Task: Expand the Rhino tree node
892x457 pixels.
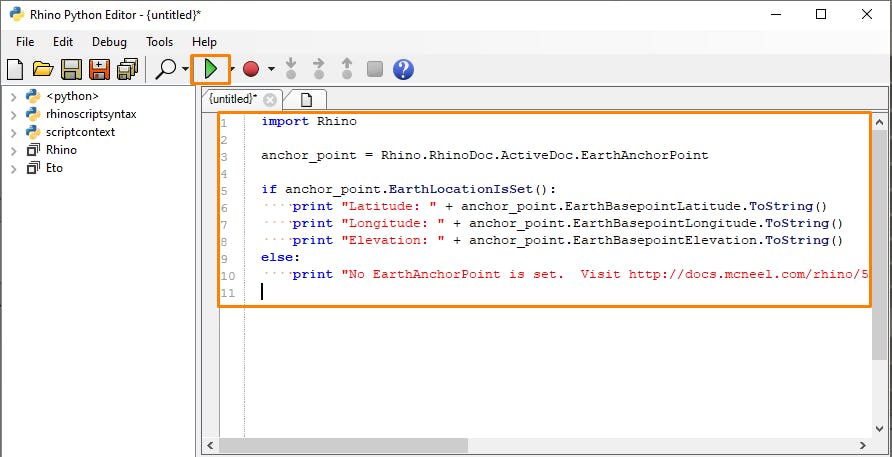Action: click(x=14, y=151)
